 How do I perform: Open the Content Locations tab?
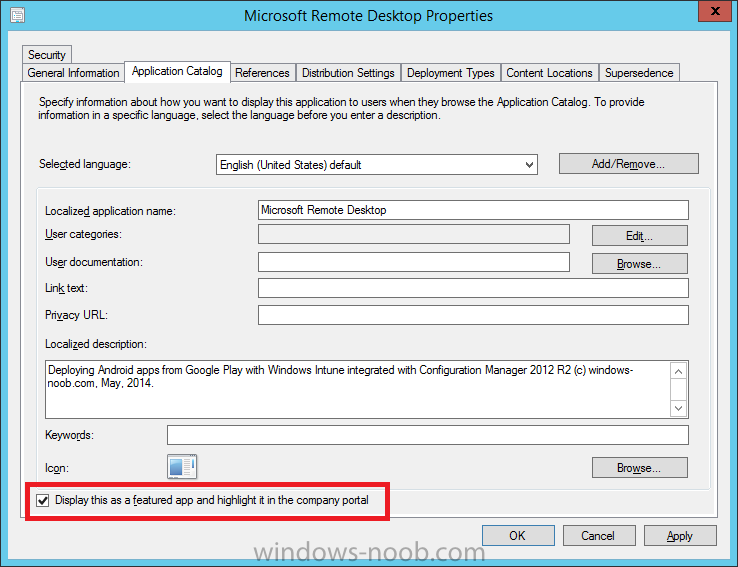click(549, 73)
